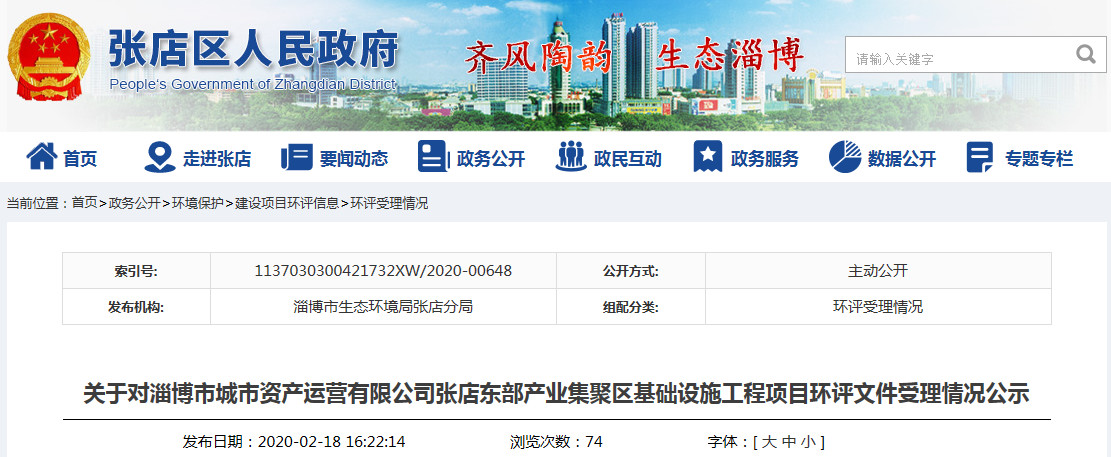Click 环评受理情况 in the breadcrumb

389,203
